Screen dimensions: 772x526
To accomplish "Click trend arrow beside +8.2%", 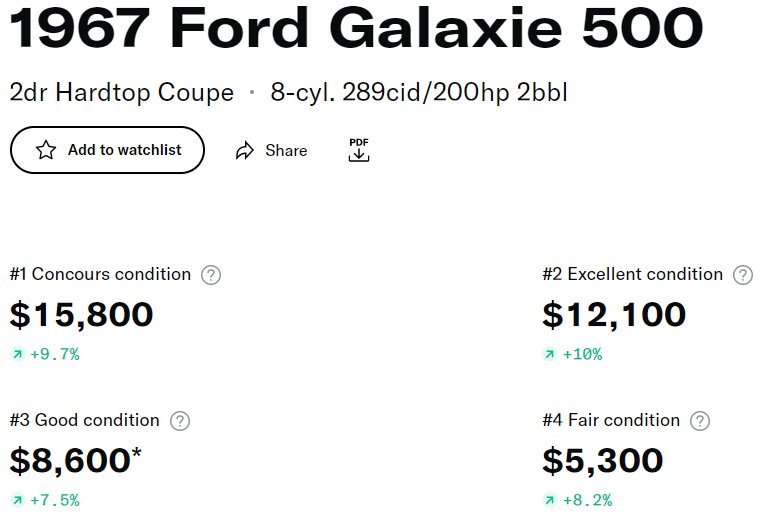I will (x=549, y=500).
